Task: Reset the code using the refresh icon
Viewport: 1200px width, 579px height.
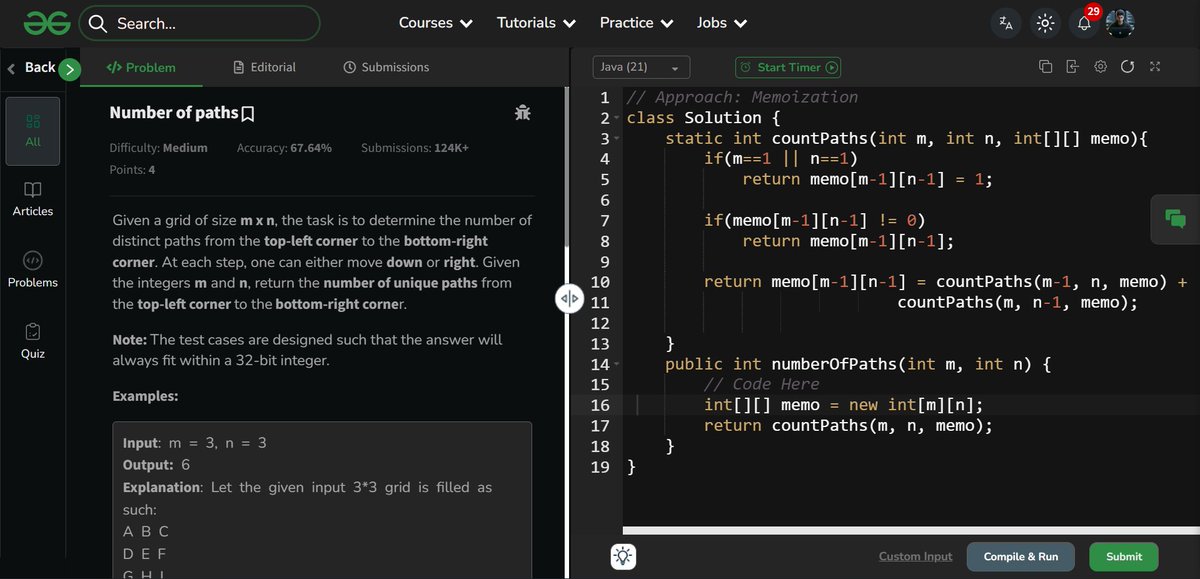Action: coord(1127,65)
